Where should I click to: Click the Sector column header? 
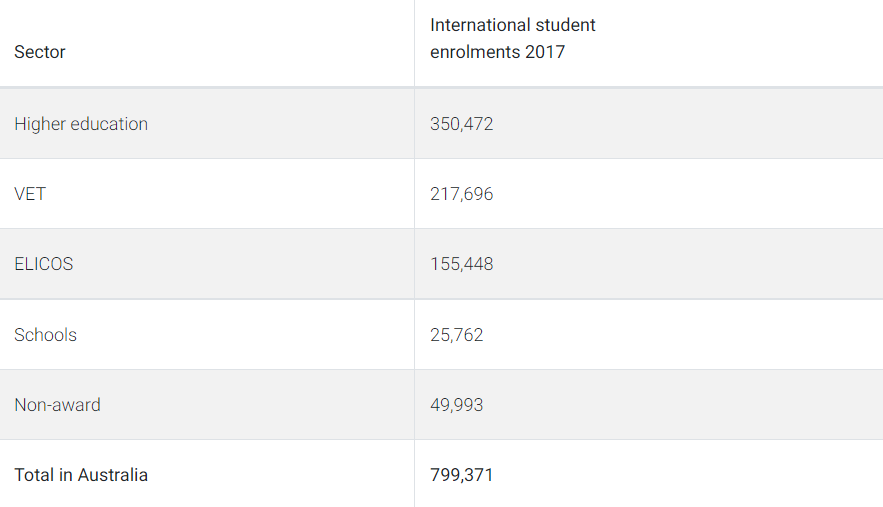pyautogui.click(x=40, y=52)
